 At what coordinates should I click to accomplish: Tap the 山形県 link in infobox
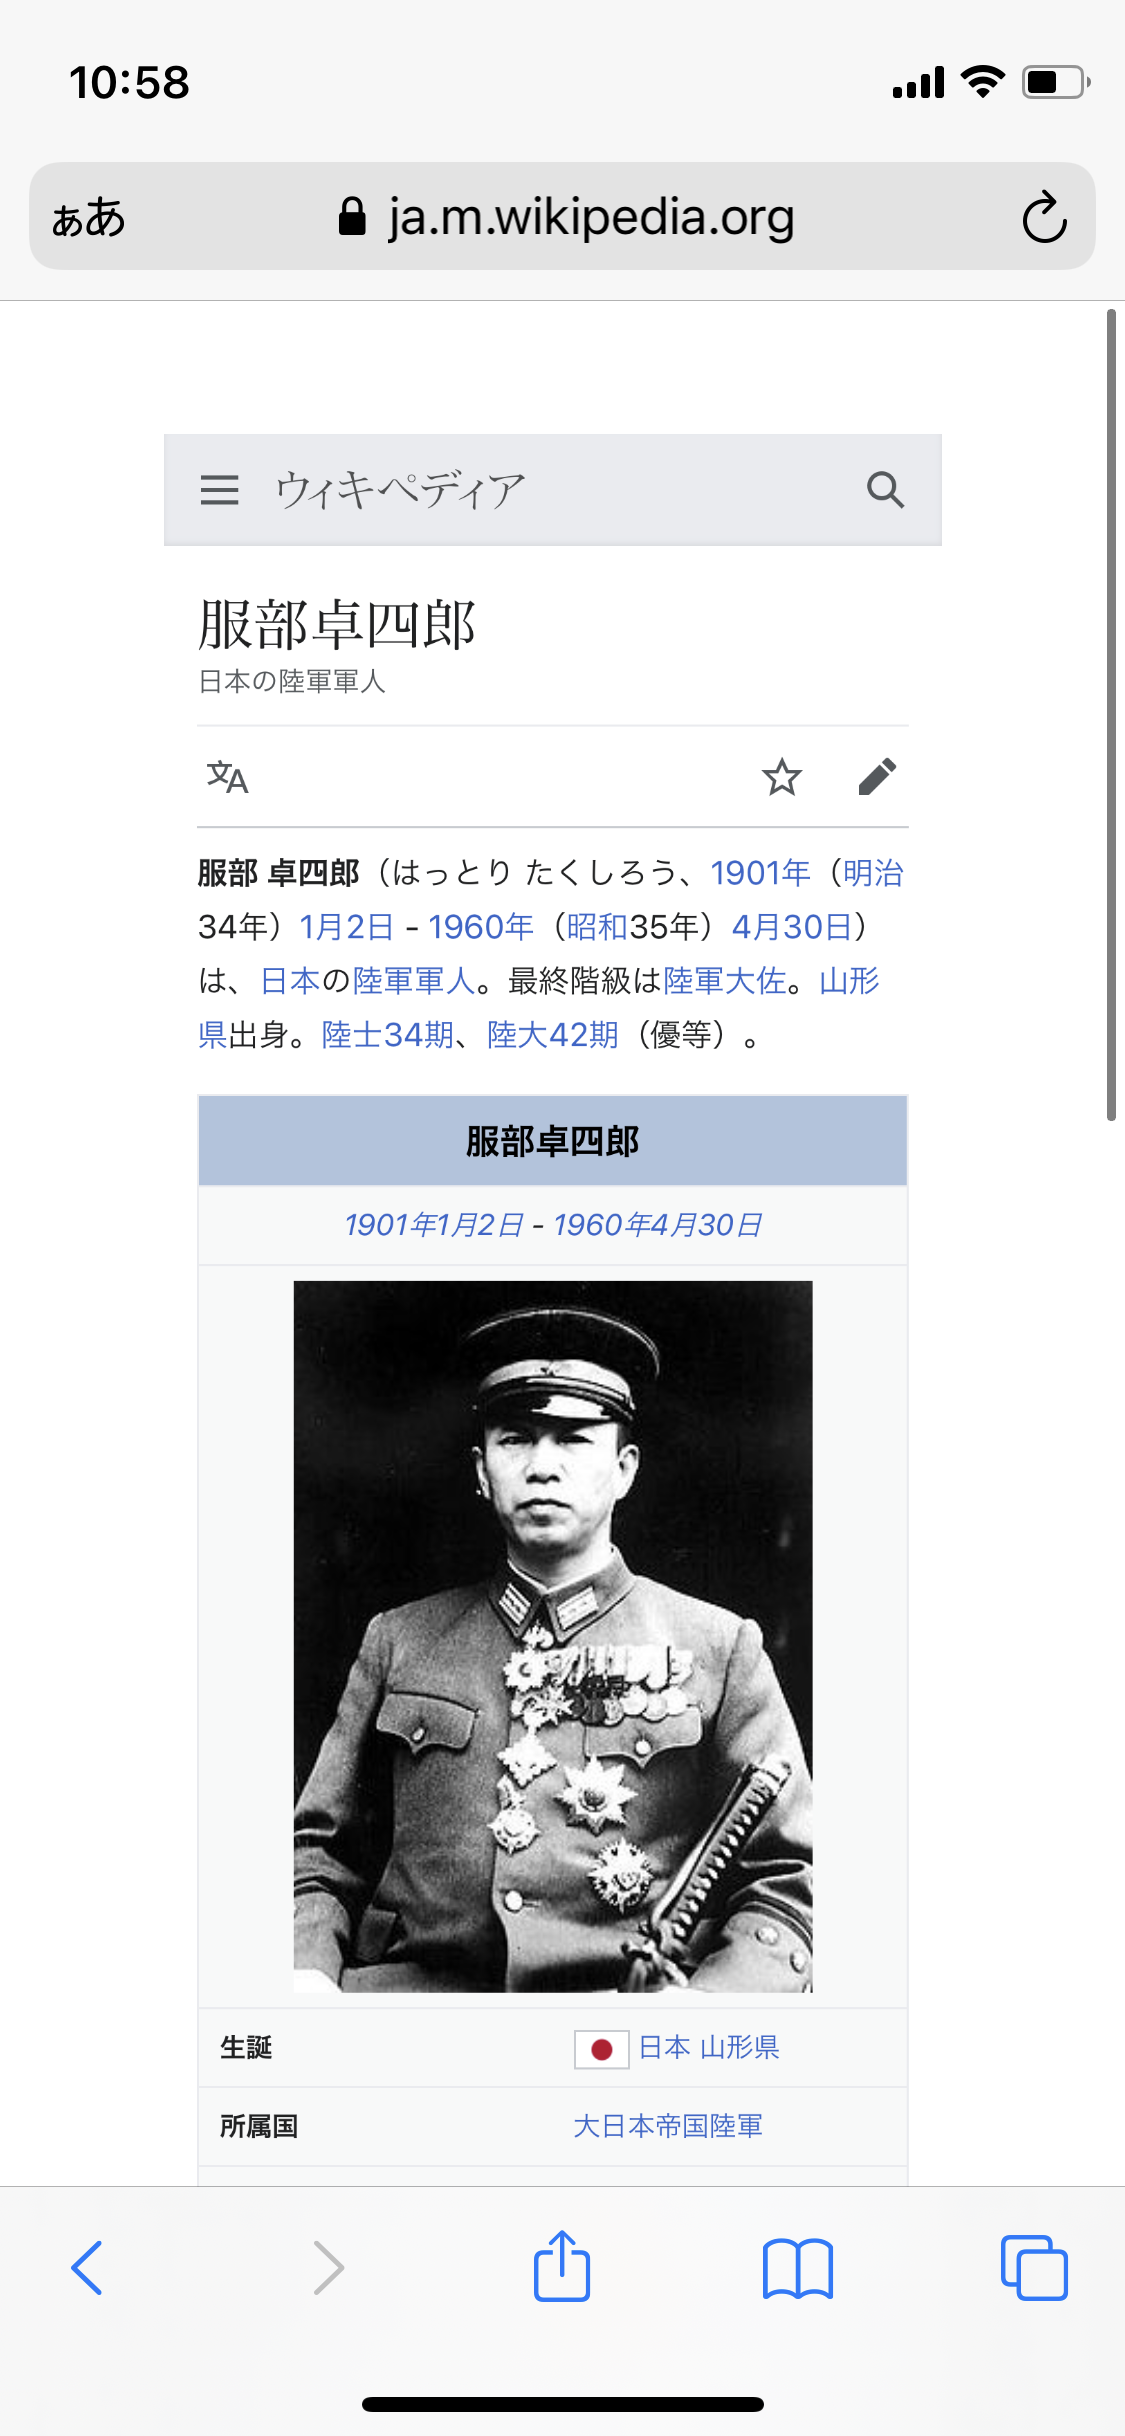pyautogui.click(x=739, y=2047)
